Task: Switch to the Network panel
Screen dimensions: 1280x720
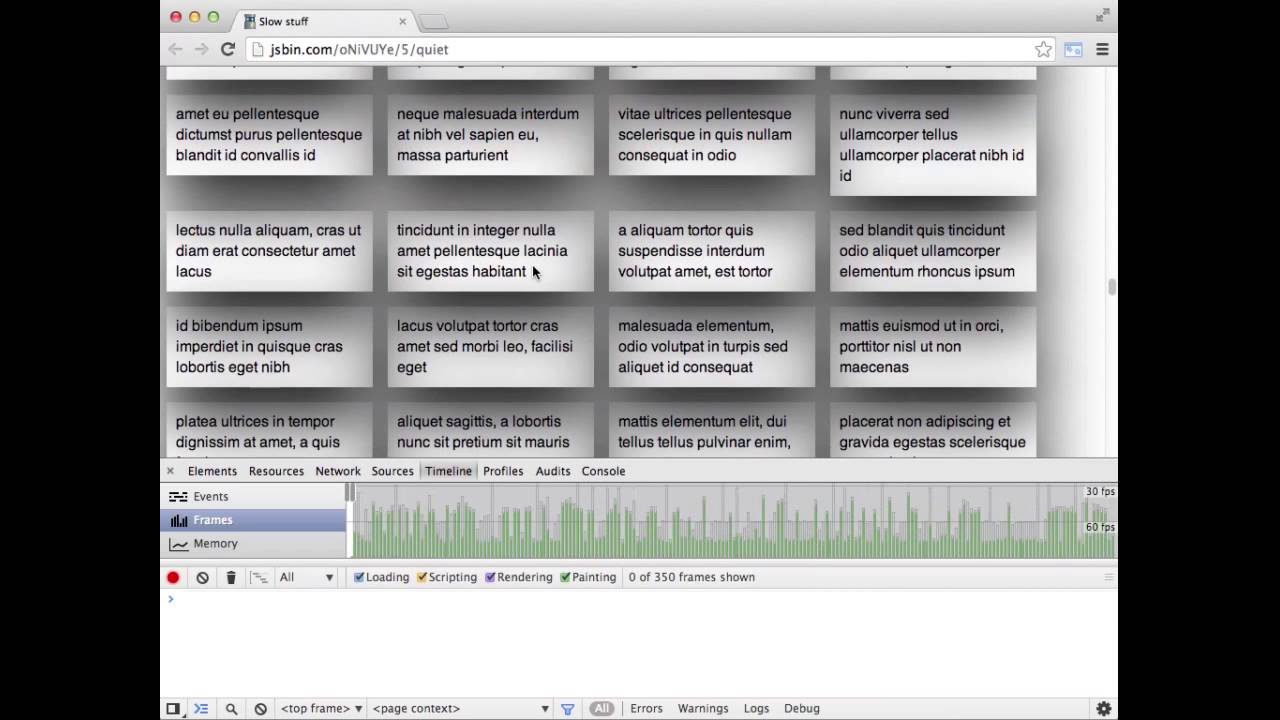Action: [x=338, y=471]
